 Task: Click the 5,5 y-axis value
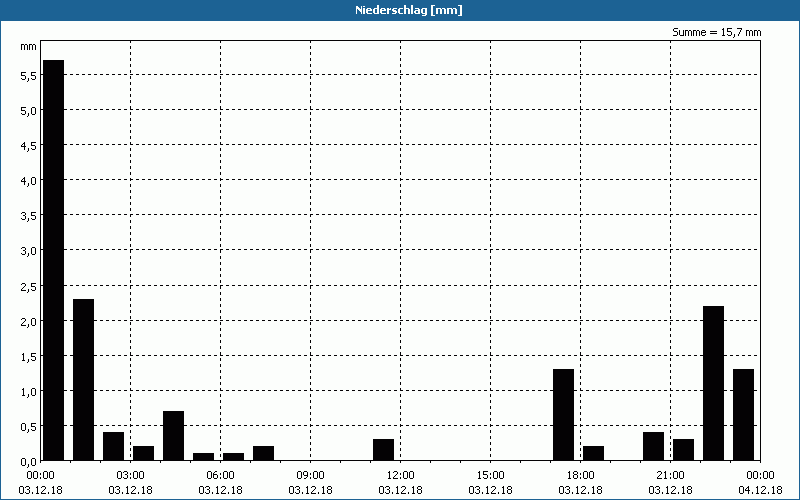click(28, 76)
